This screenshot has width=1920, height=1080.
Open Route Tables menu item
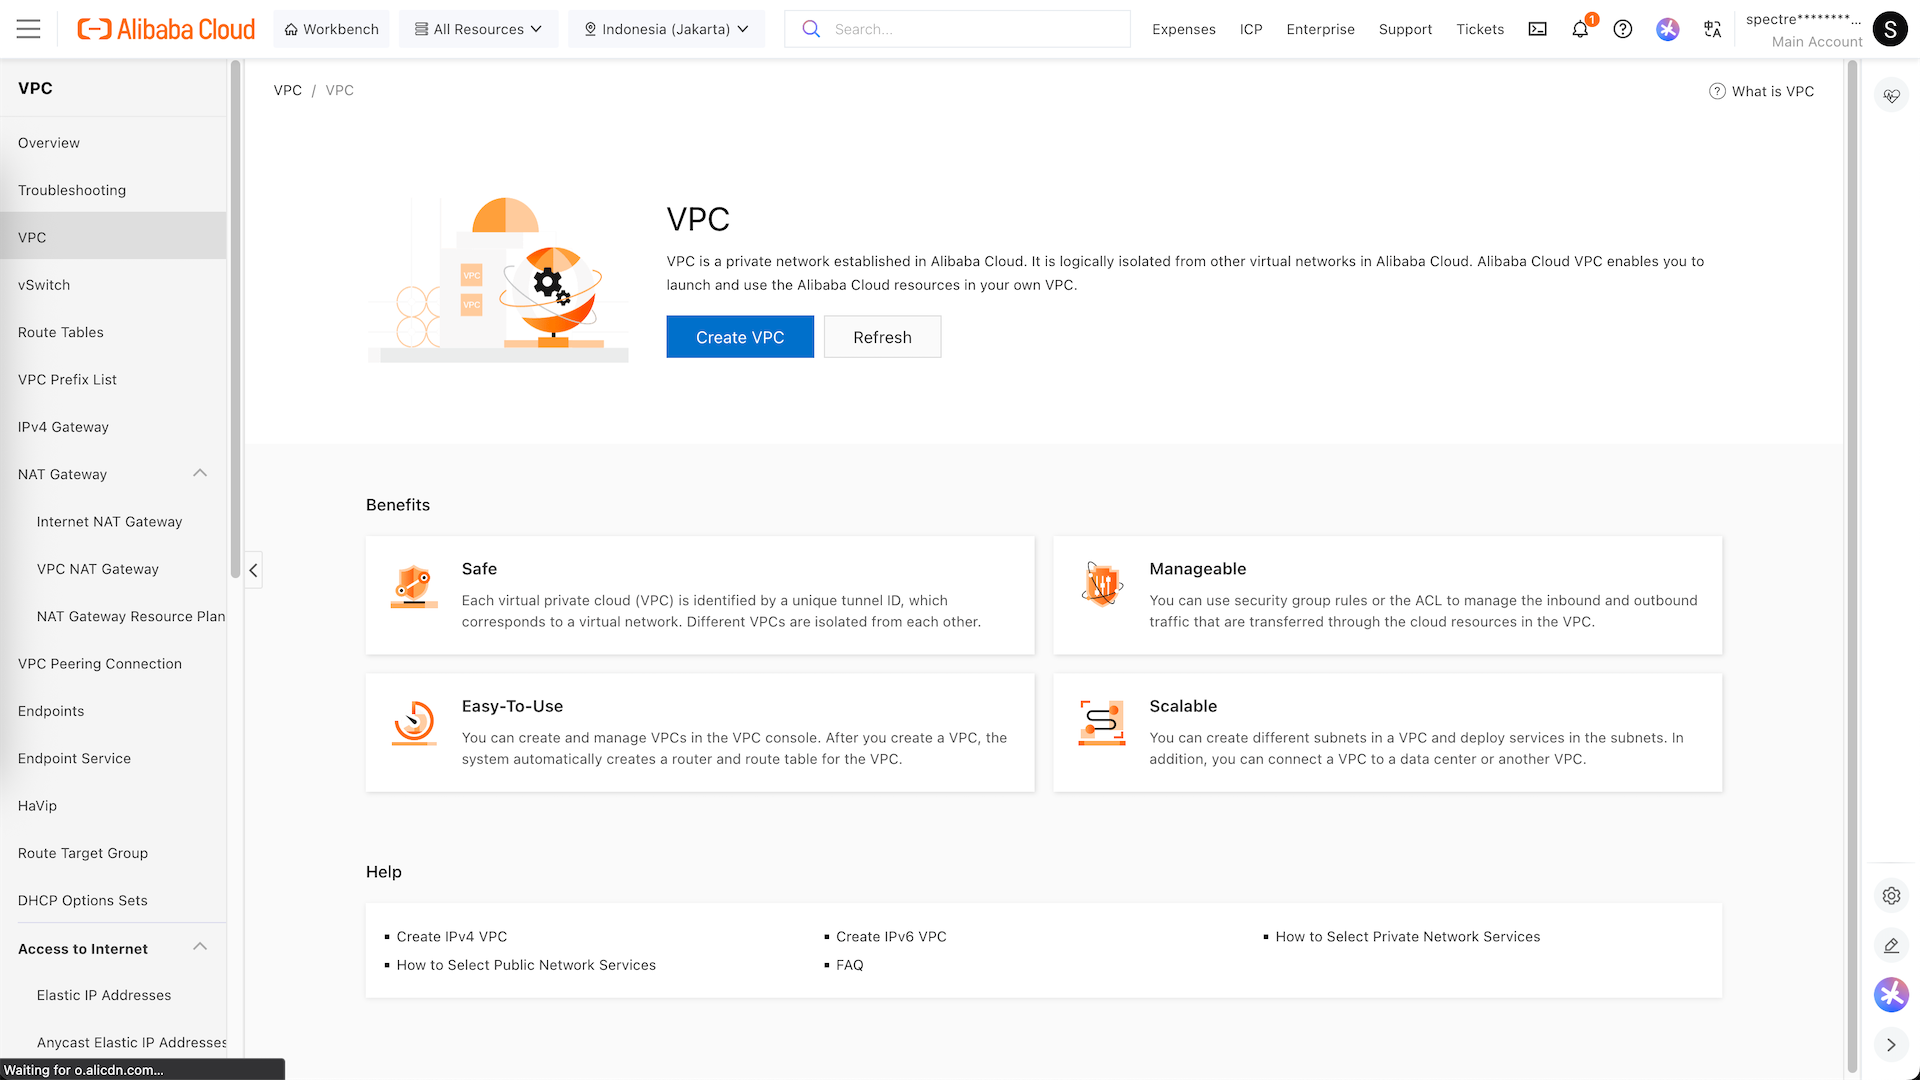pyautogui.click(x=61, y=332)
